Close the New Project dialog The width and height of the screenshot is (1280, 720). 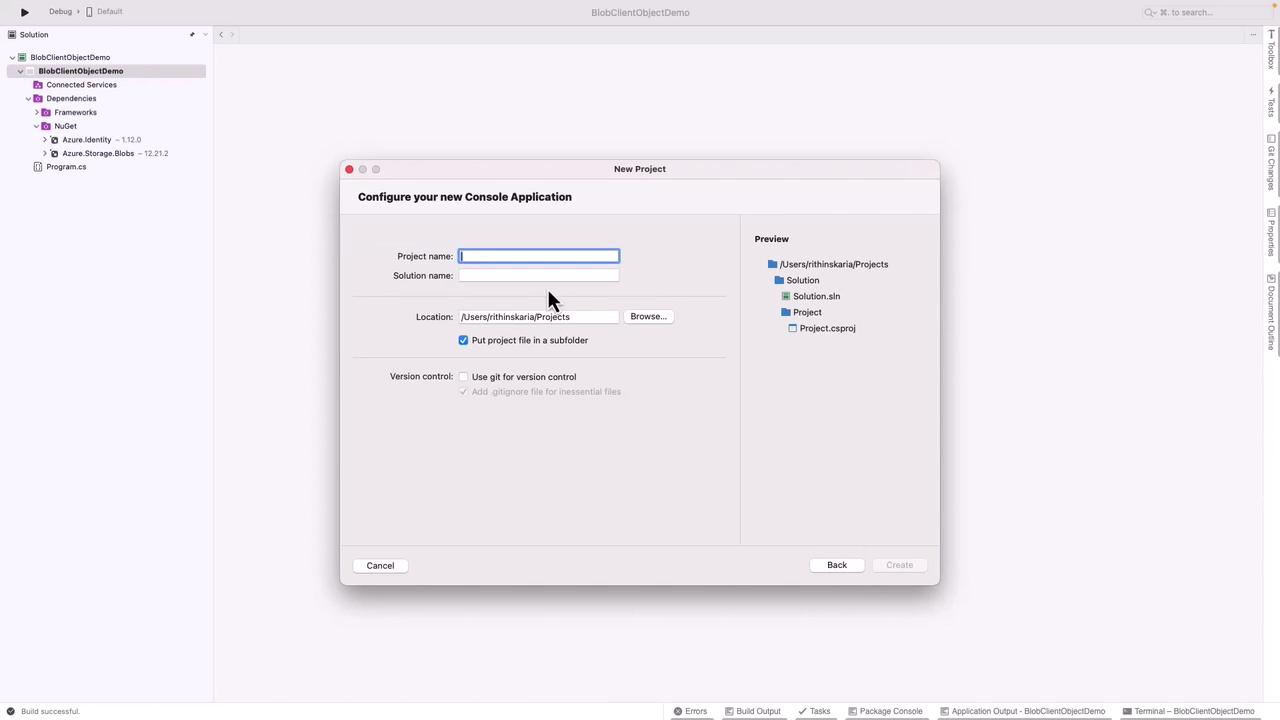(x=349, y=170)
